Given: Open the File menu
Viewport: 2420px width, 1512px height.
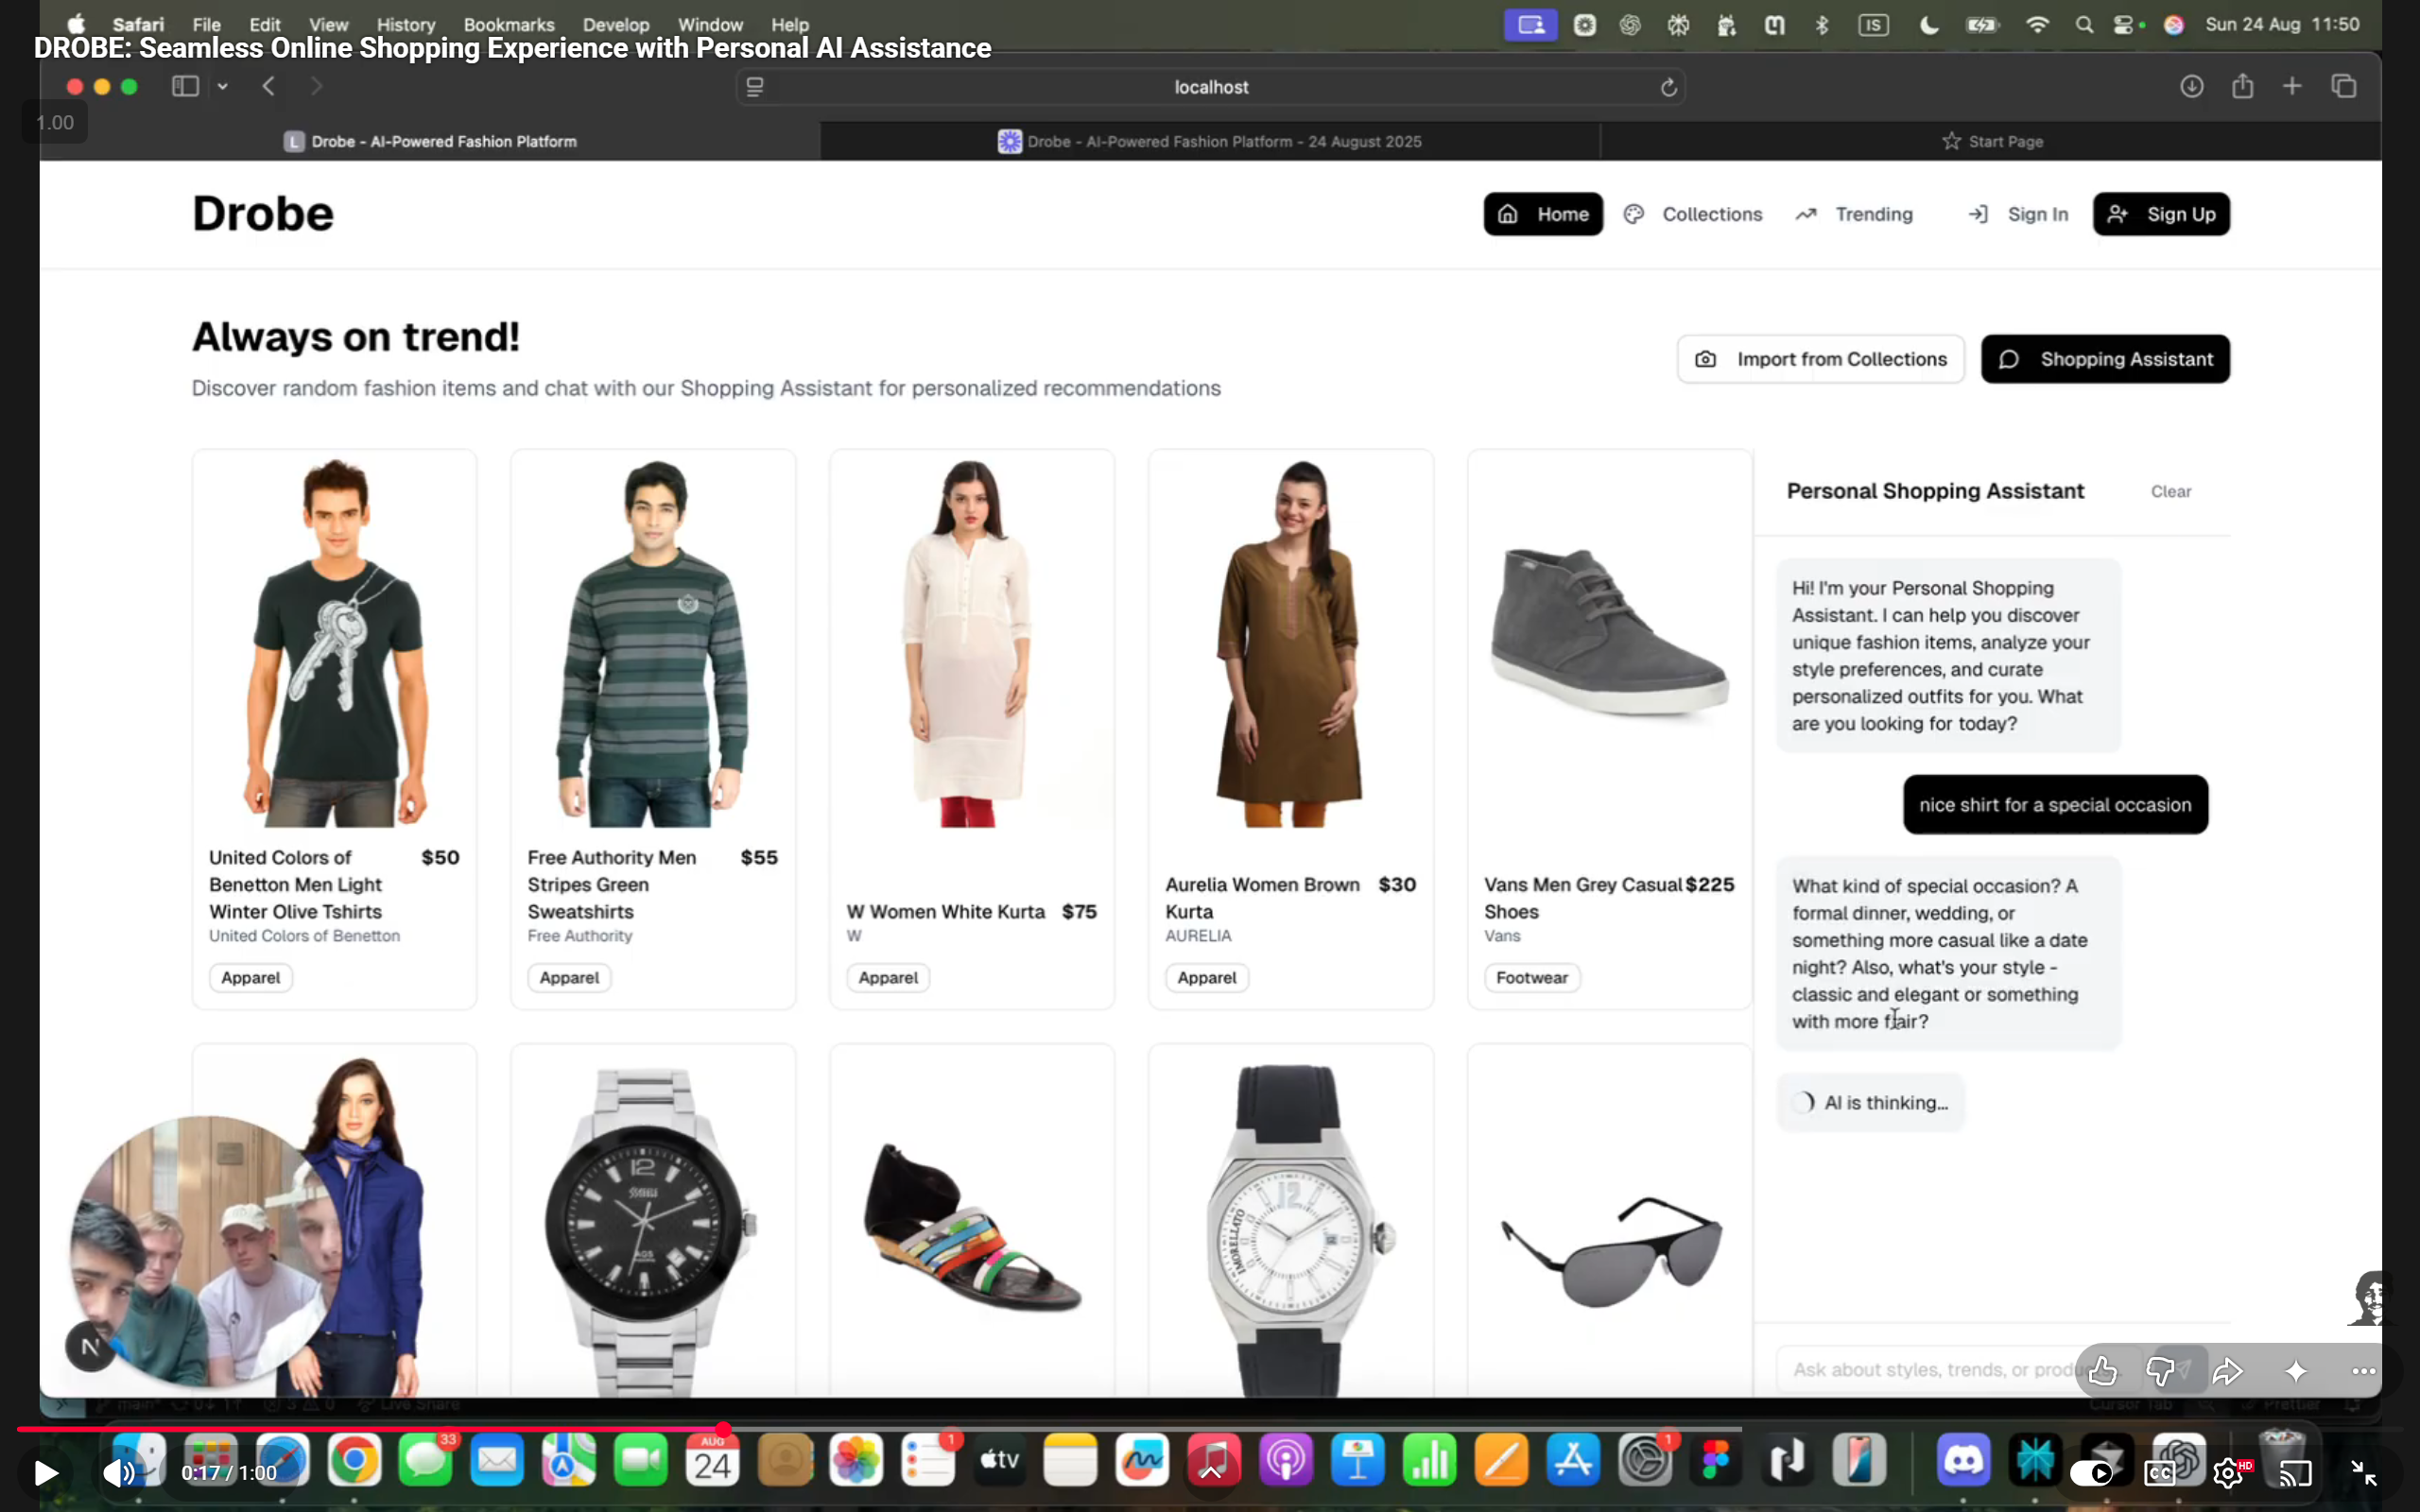Looking at the screenshot, I should point(206,24).
